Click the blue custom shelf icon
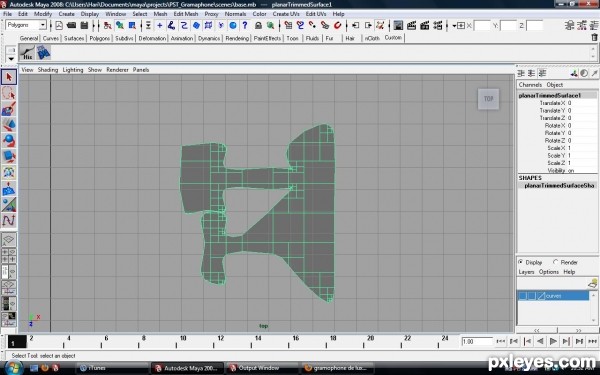600x375 pixels. click(43, 52)
